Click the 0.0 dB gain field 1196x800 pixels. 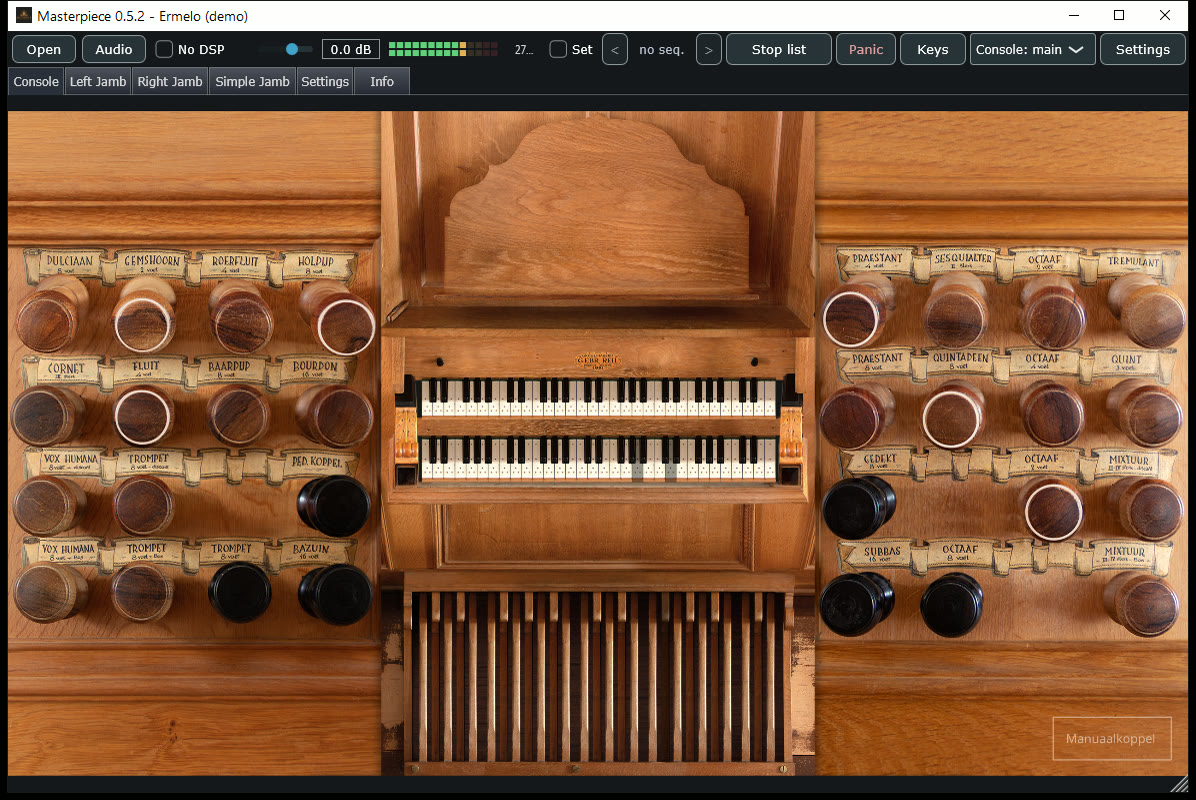(351, 50)
